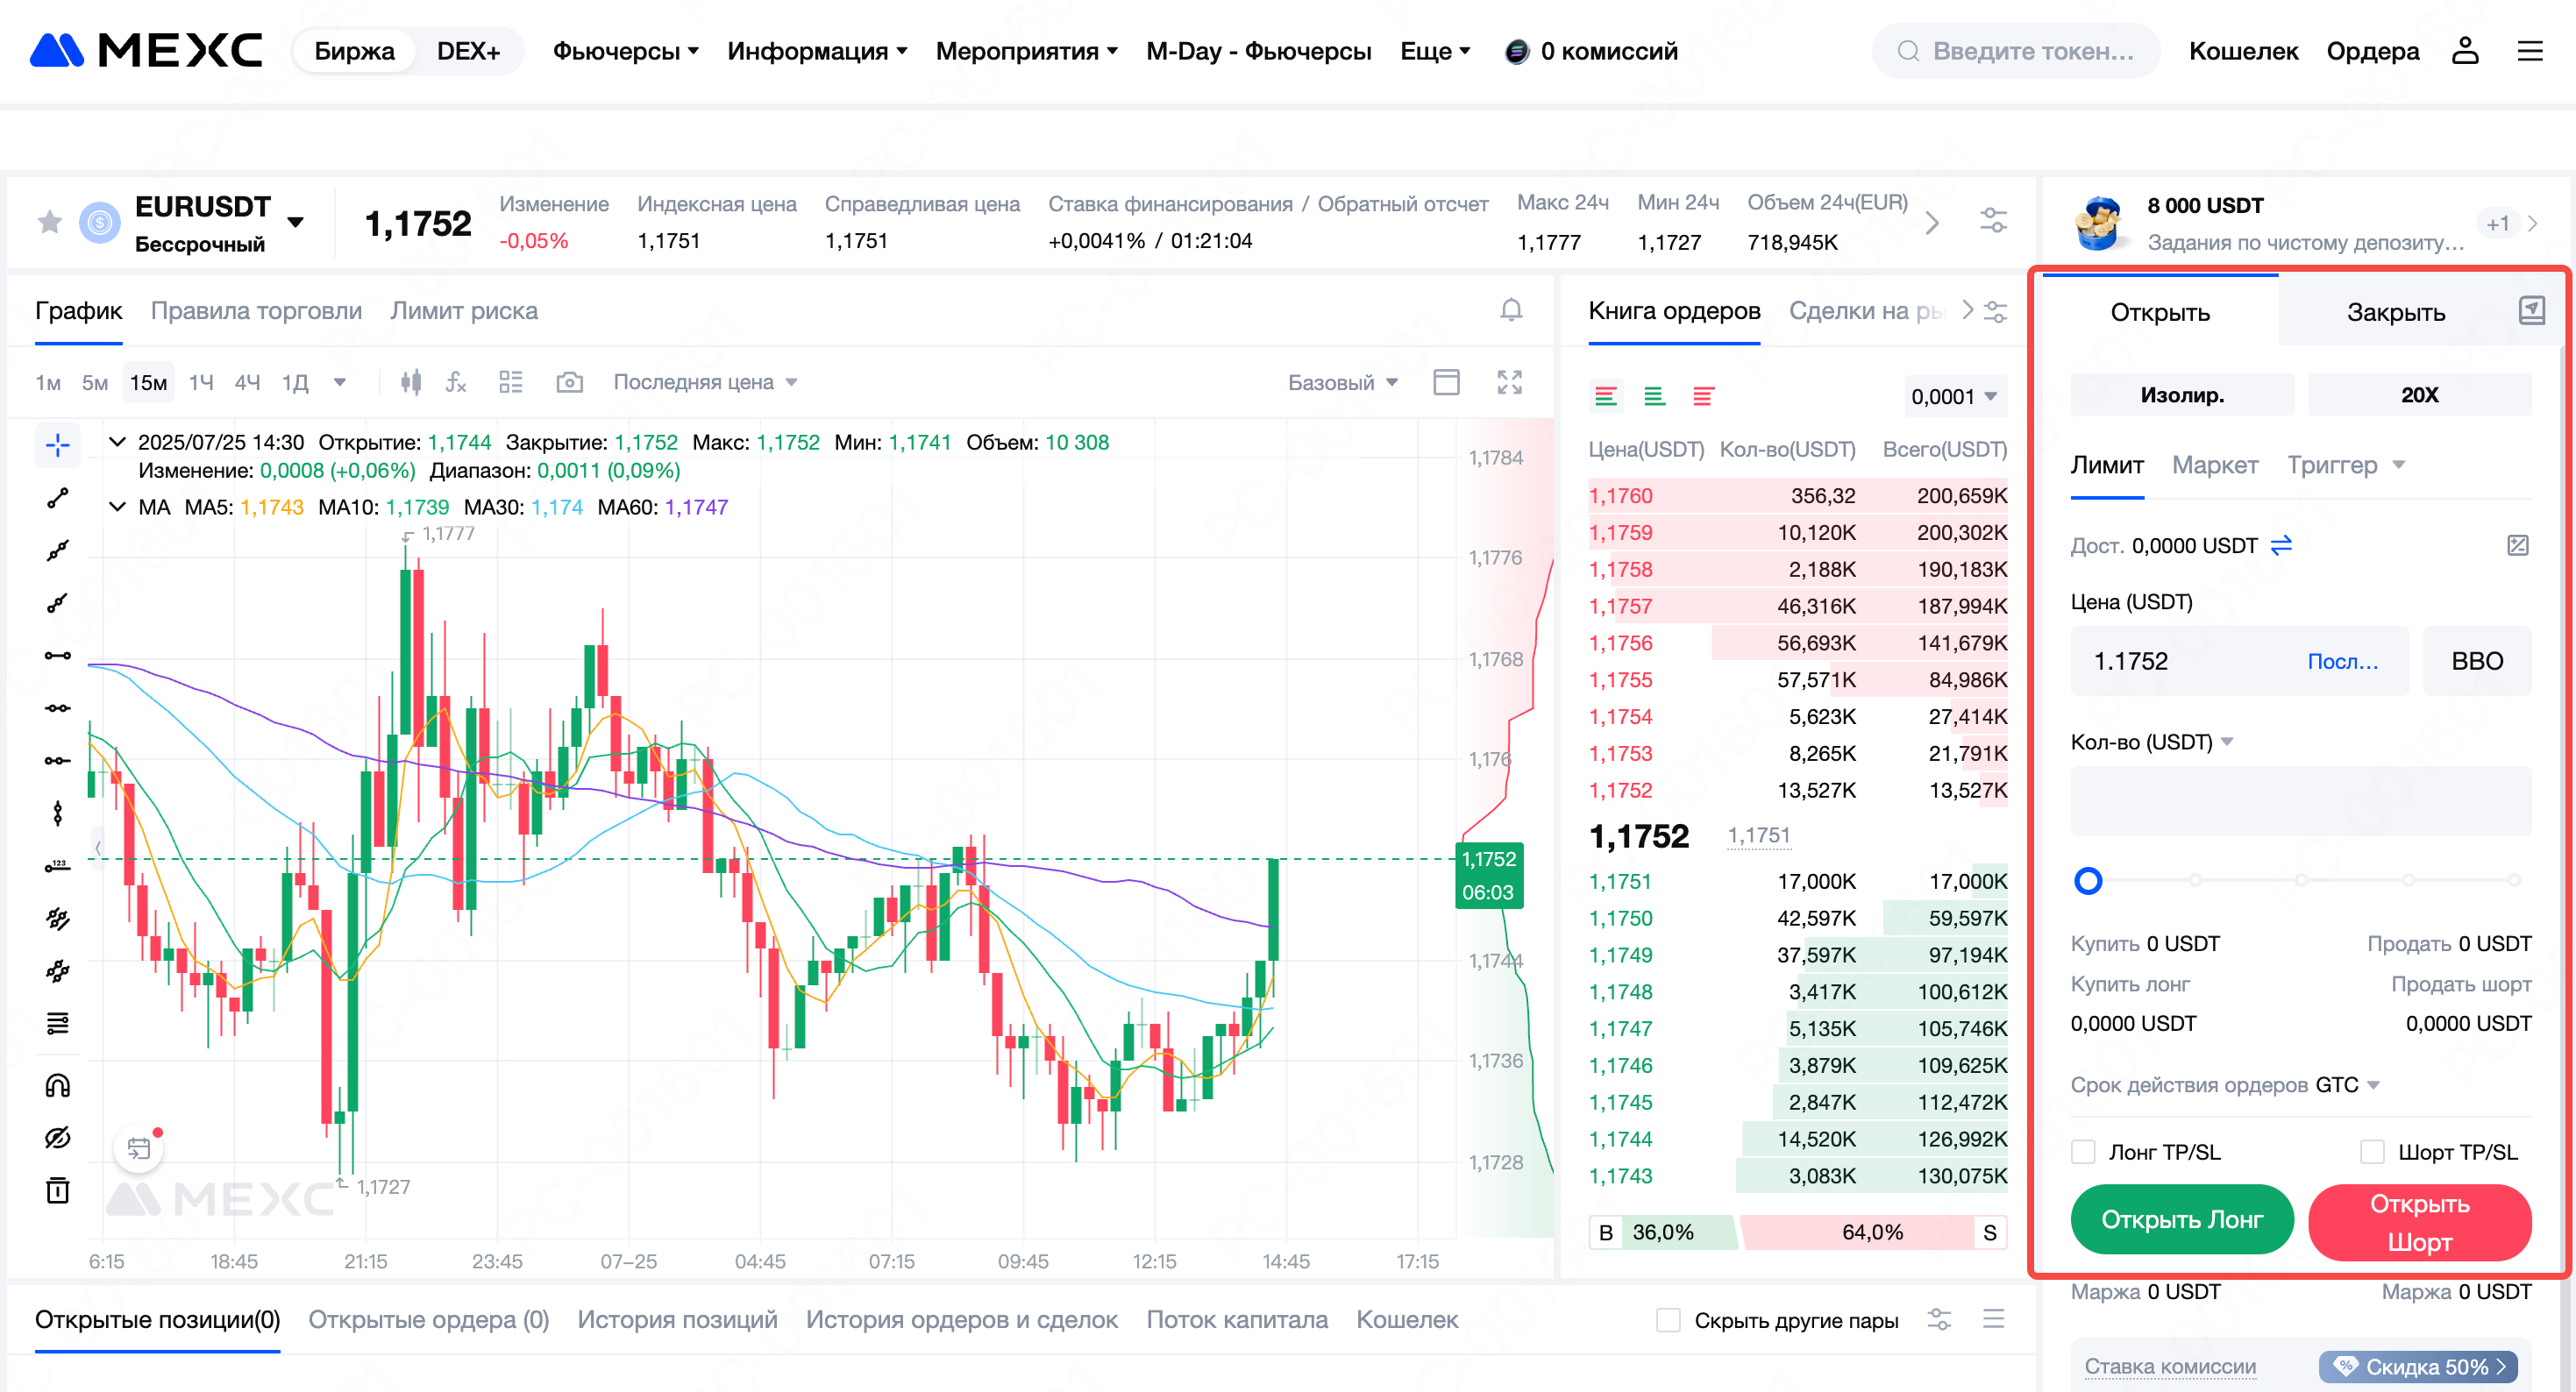The height and width of the screenshot is (1392, 2576).
Task: Select BBO price option
Action: click(x=2477, y=660)
